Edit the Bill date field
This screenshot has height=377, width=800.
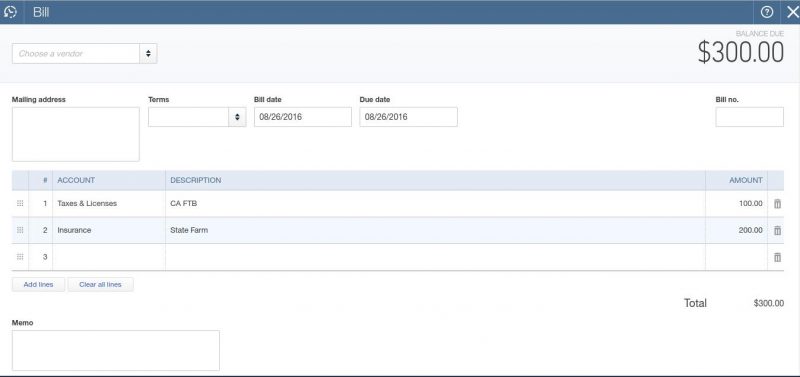point(303,117)
